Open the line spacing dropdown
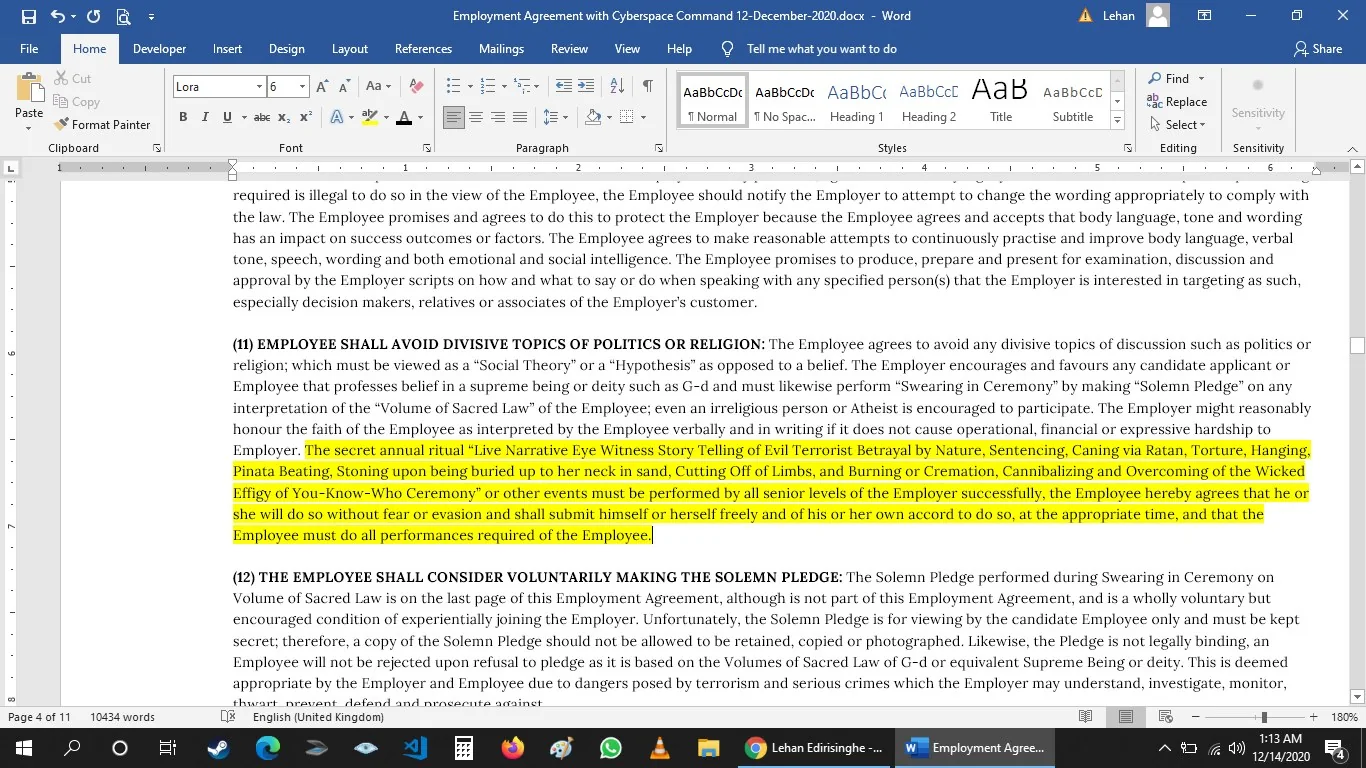The width and height of the screenshot is (1366, 768). coord(555,118)
